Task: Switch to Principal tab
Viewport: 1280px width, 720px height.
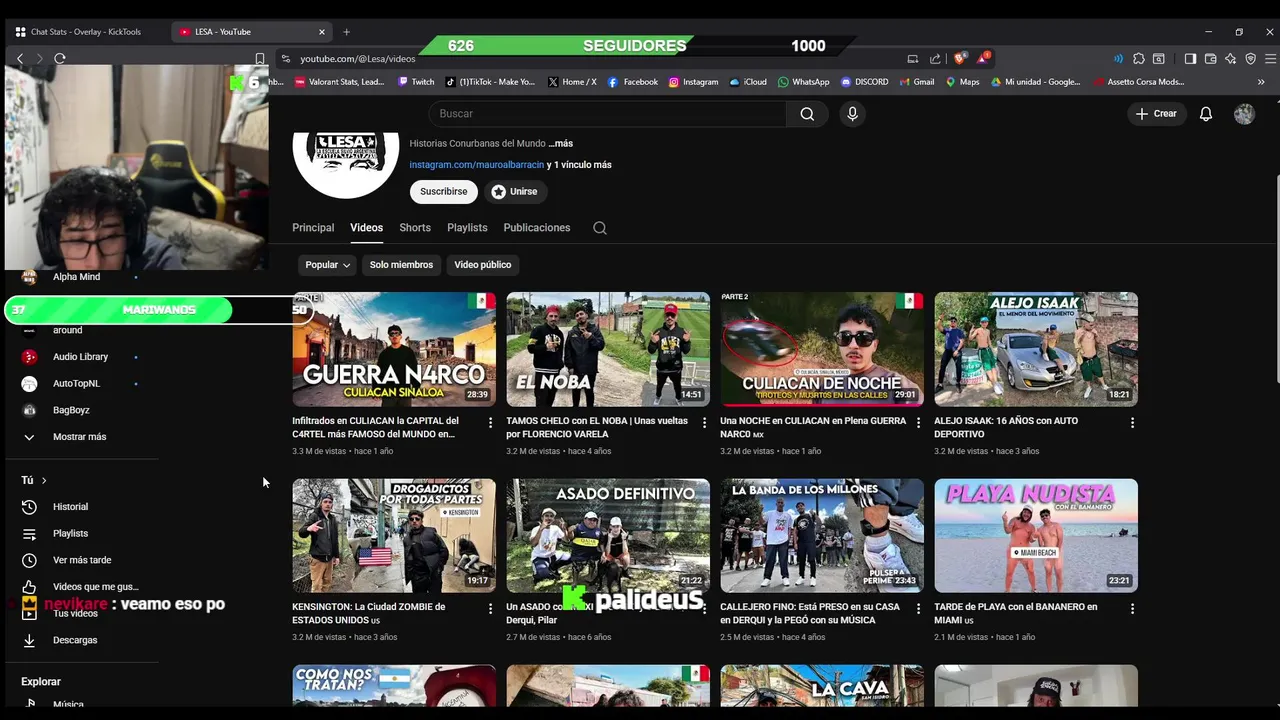Action: point(313,228)
